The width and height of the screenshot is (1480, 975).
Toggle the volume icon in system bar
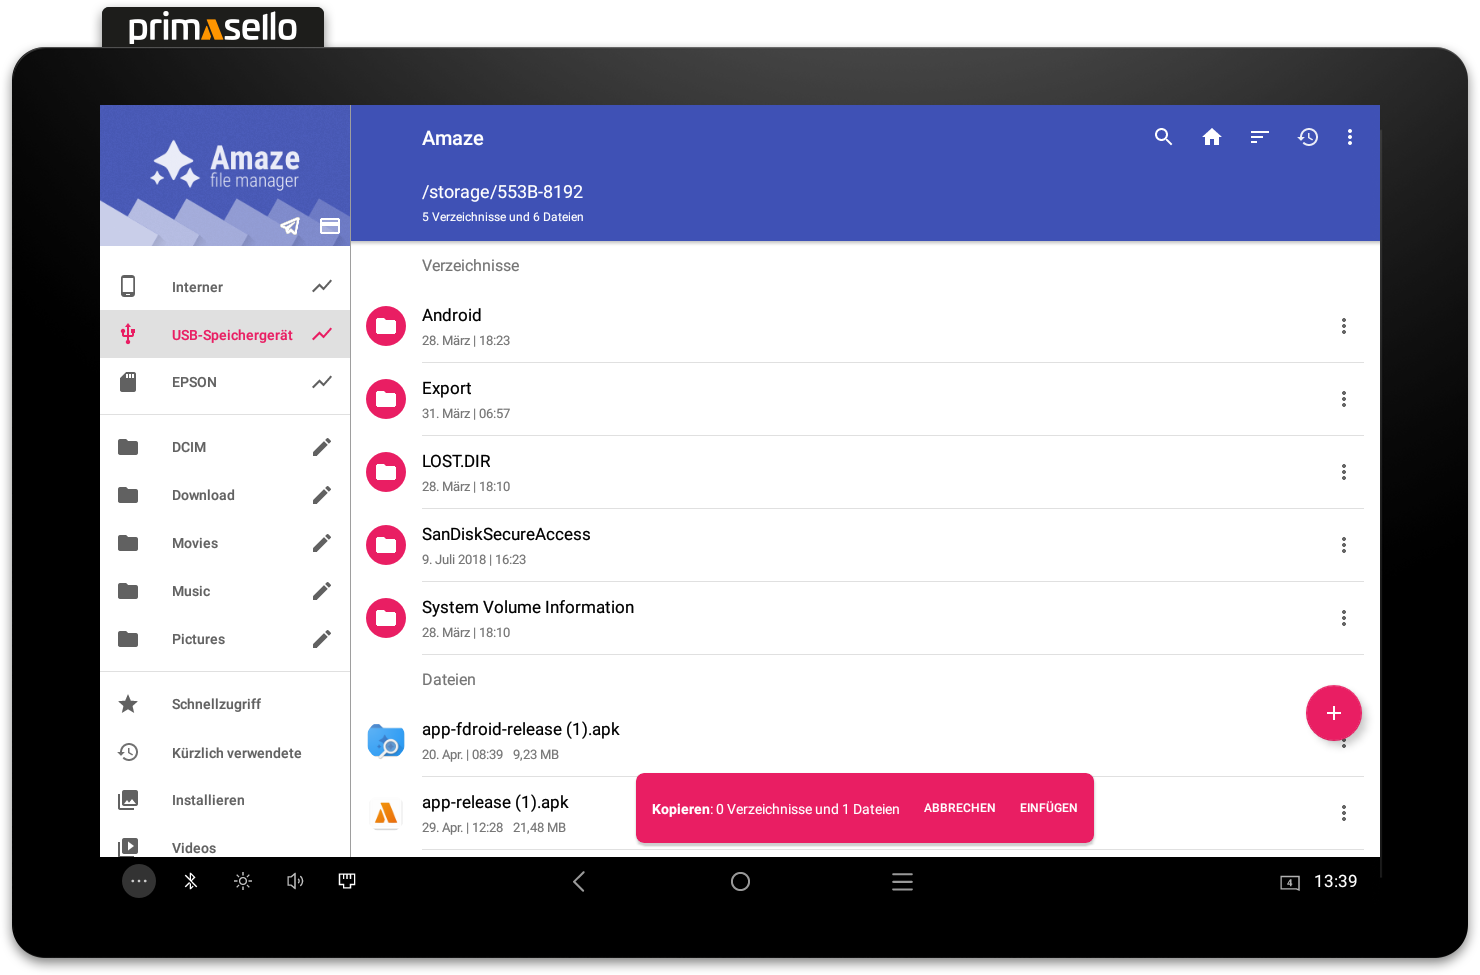(295, 881)
